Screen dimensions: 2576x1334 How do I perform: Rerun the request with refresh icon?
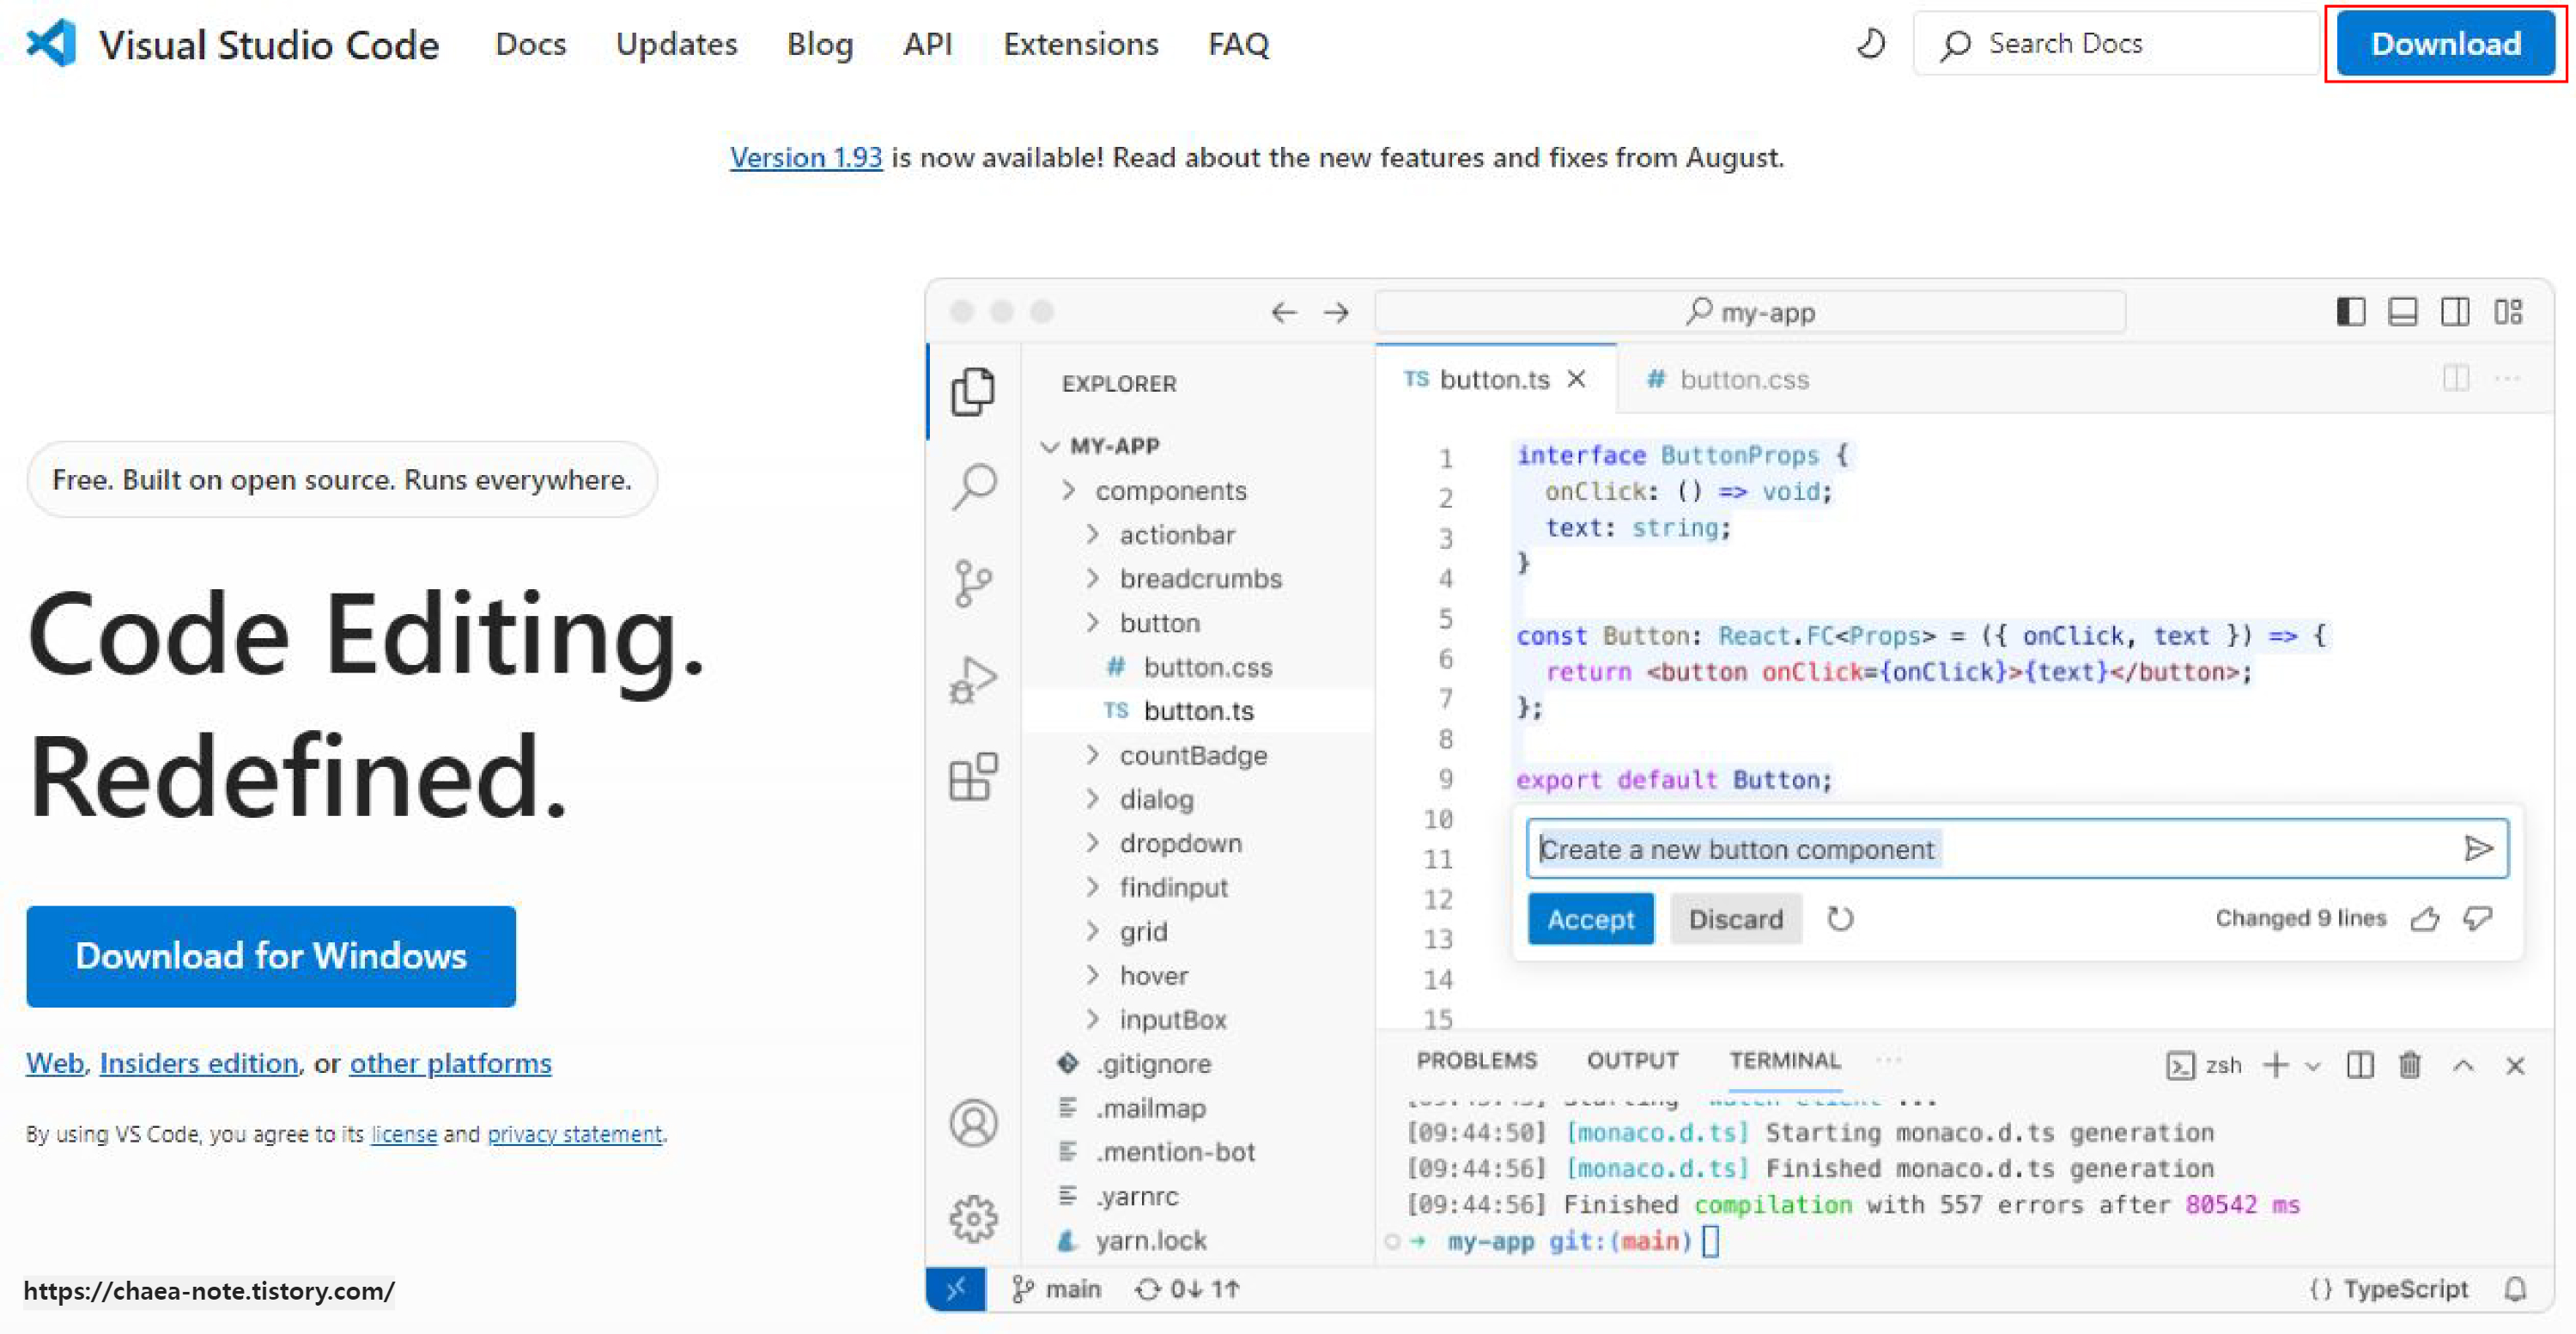pyautogui.click(x=1840, y=918)
